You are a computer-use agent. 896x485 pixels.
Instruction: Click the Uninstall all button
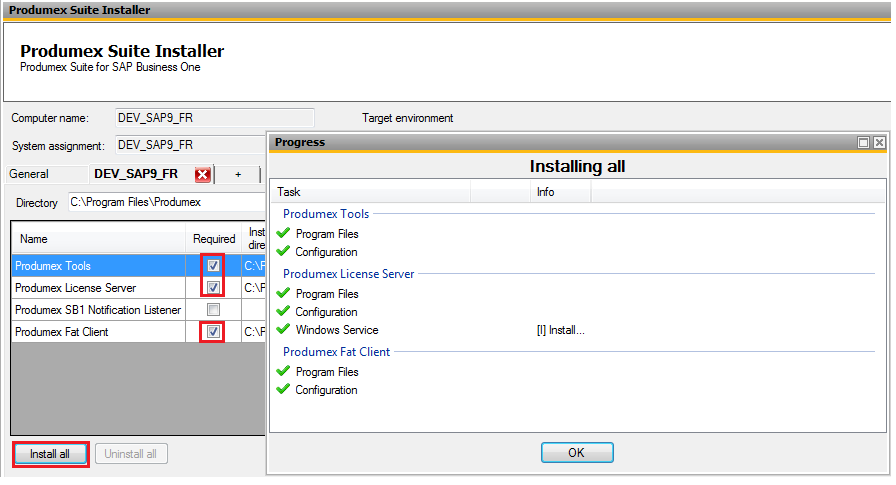[131, 454]
